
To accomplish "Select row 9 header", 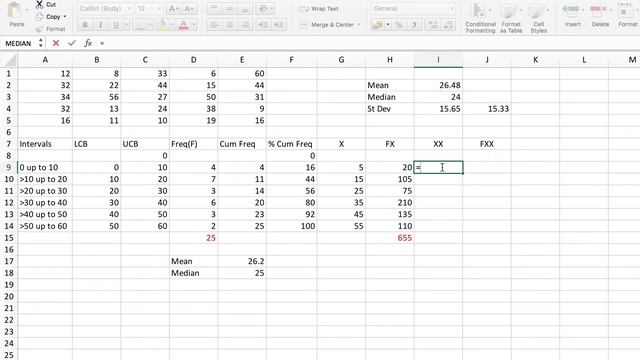I will pos(9,167).
